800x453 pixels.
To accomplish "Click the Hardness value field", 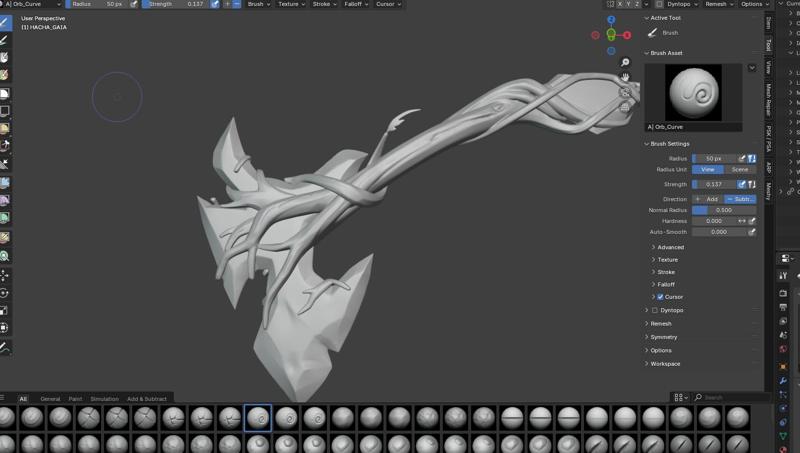I will click(714, 221).
